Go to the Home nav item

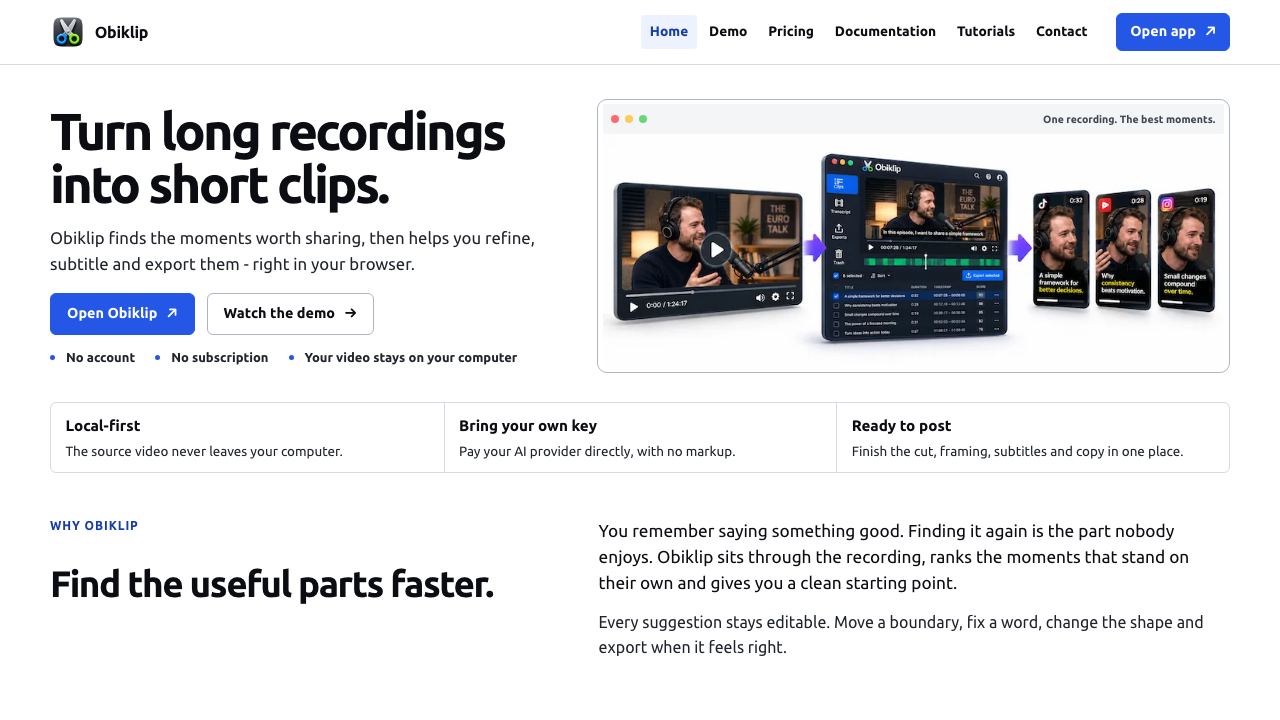(x=669, y=32)
